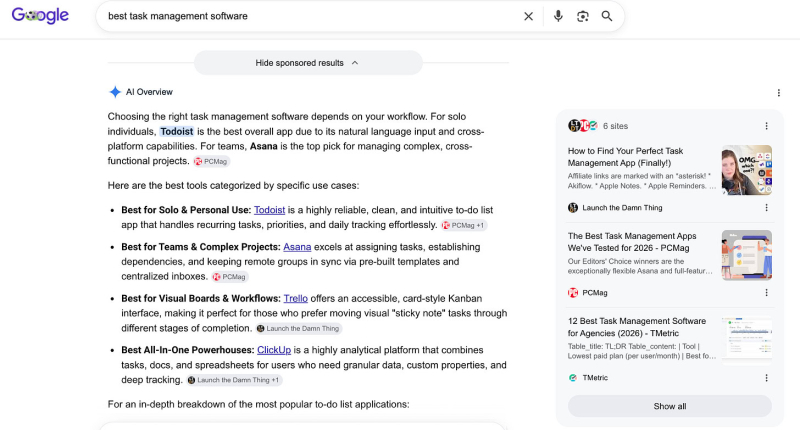This screenshot has width=800, height=430.
Task: Open How to Find Your Perfect Task Management App
Action: tap(626, 157)
